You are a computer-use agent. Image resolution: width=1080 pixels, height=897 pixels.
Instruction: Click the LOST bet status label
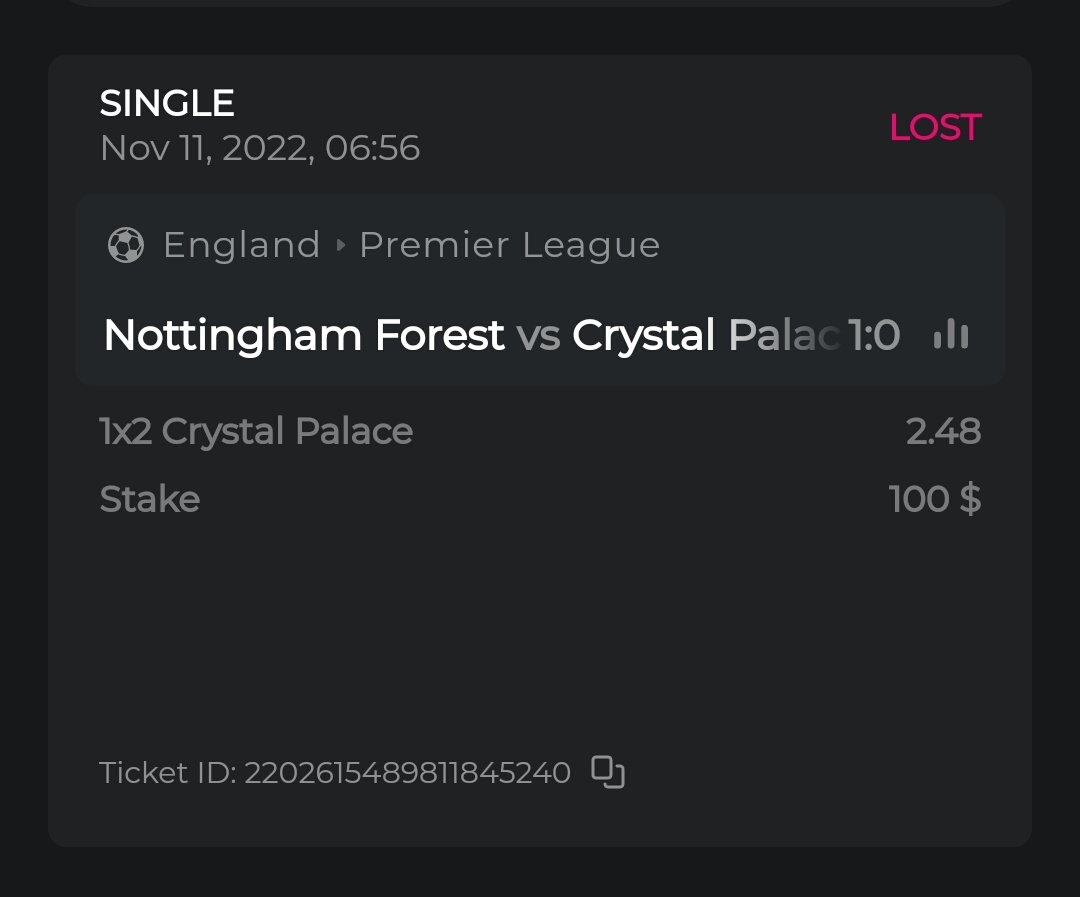click(x=935, y=127)
